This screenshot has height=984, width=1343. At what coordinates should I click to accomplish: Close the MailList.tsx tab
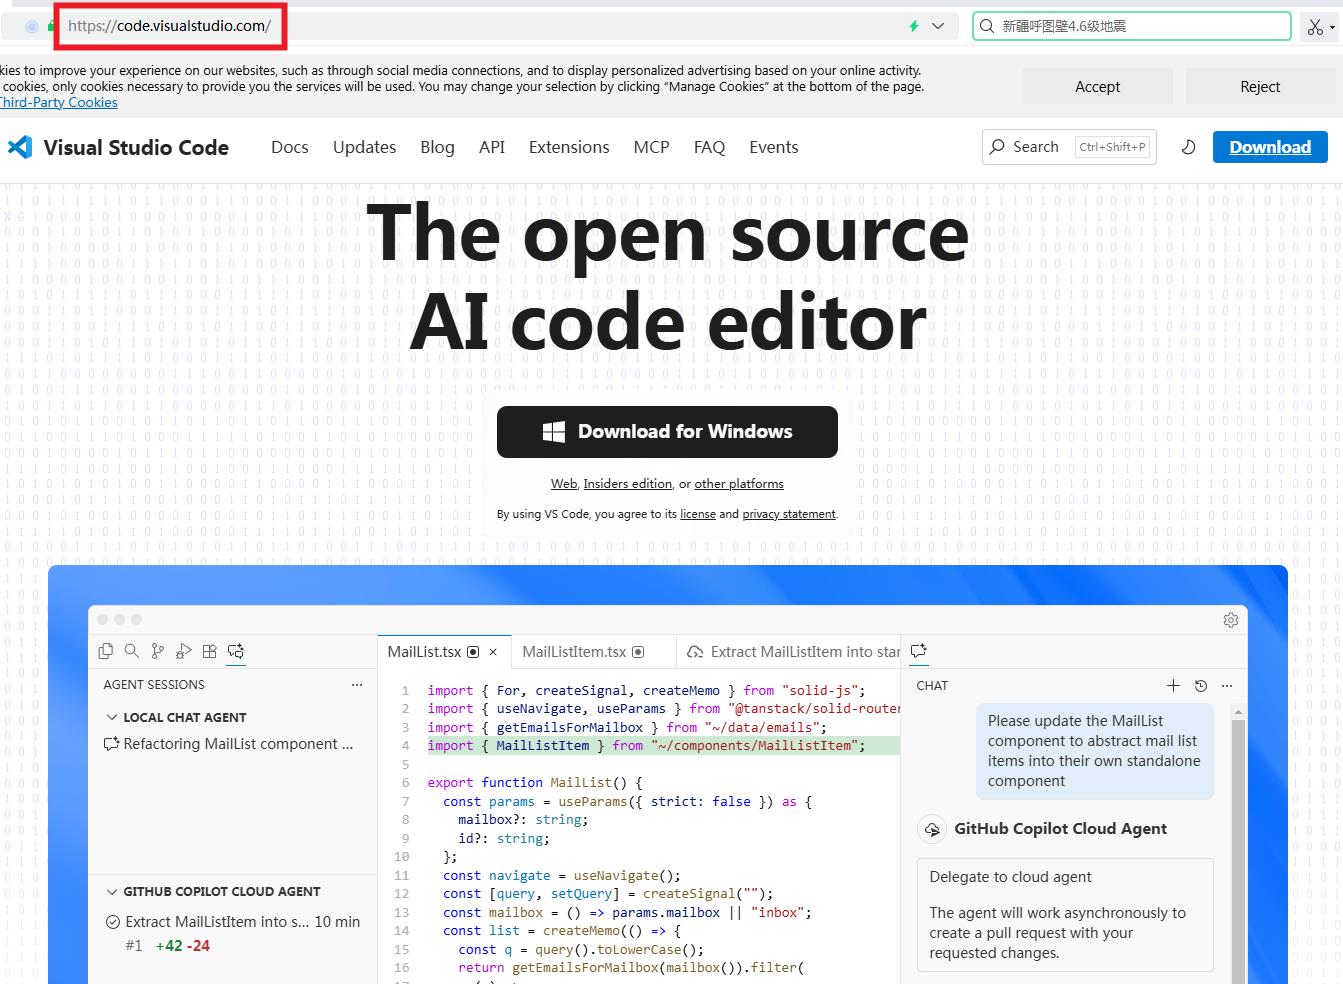click(493, 652)
